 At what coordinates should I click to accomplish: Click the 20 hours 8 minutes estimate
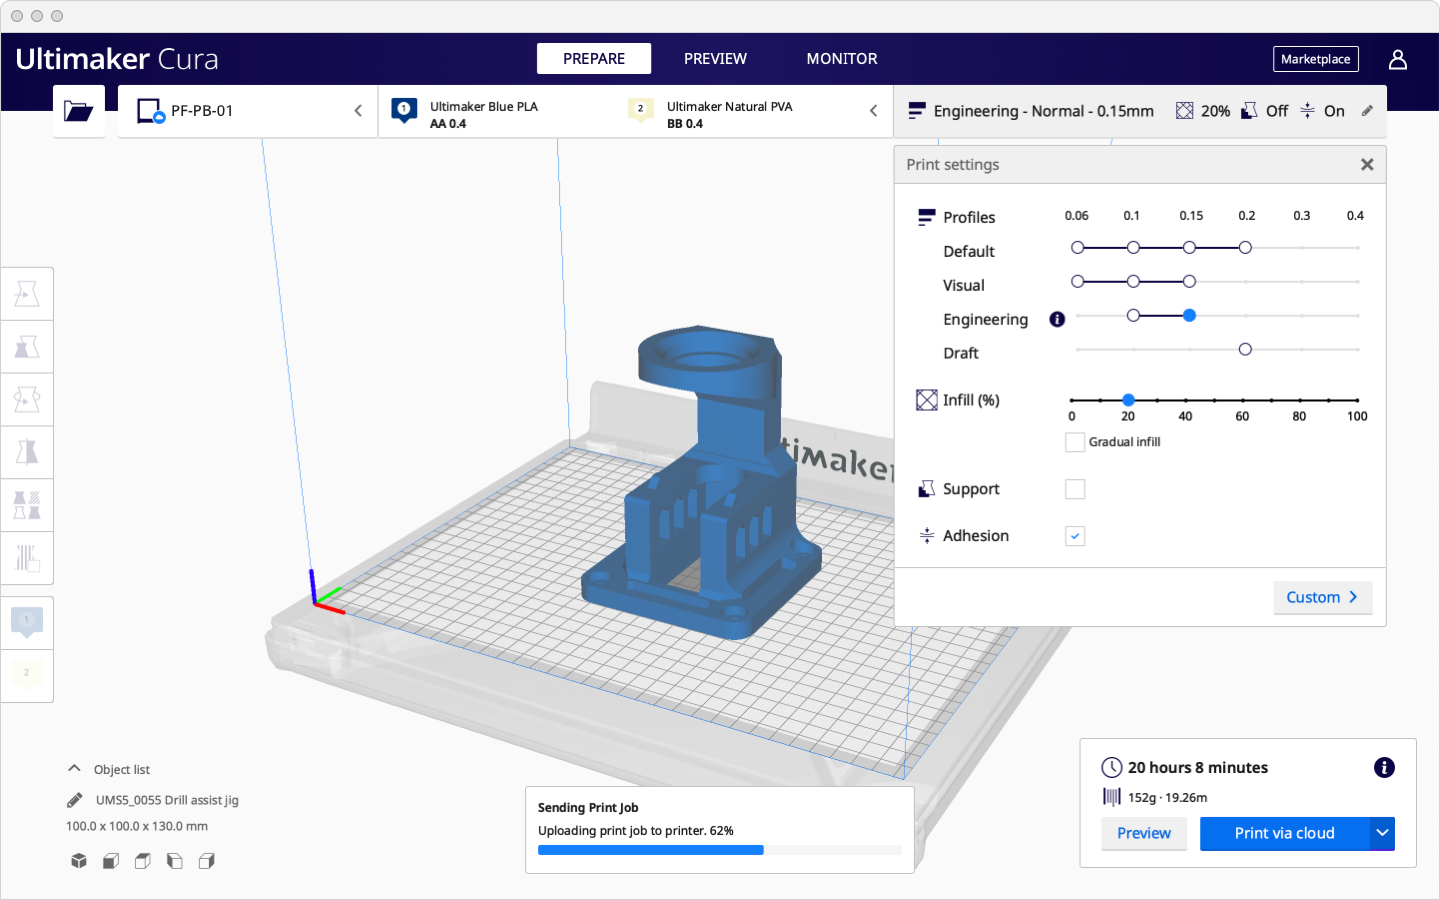pyautogui.click(x=1198, y=768)
